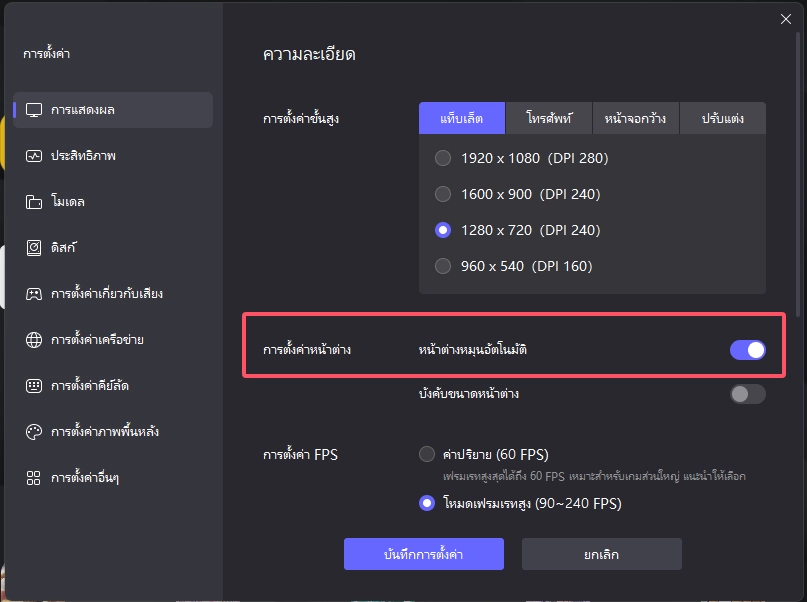Viewport: 807px width, 602px height.
Task: Click the vertical scrollbar of settings panel
Action: [798, 175]
